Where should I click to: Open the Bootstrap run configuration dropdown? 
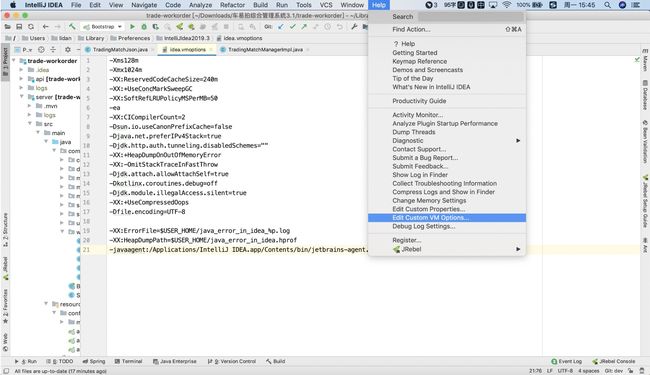[102, 27]
